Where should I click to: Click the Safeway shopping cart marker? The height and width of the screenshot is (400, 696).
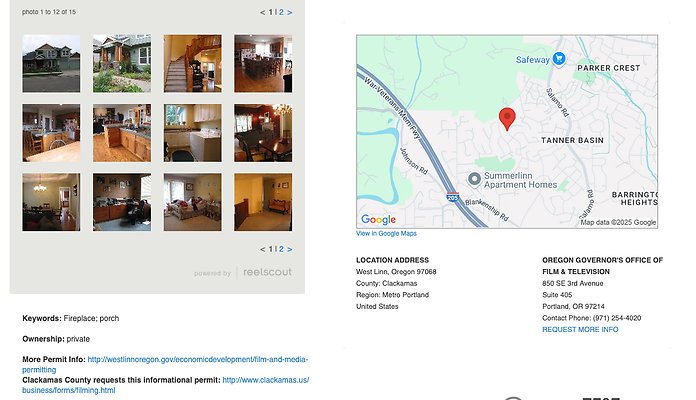[559, 59]
